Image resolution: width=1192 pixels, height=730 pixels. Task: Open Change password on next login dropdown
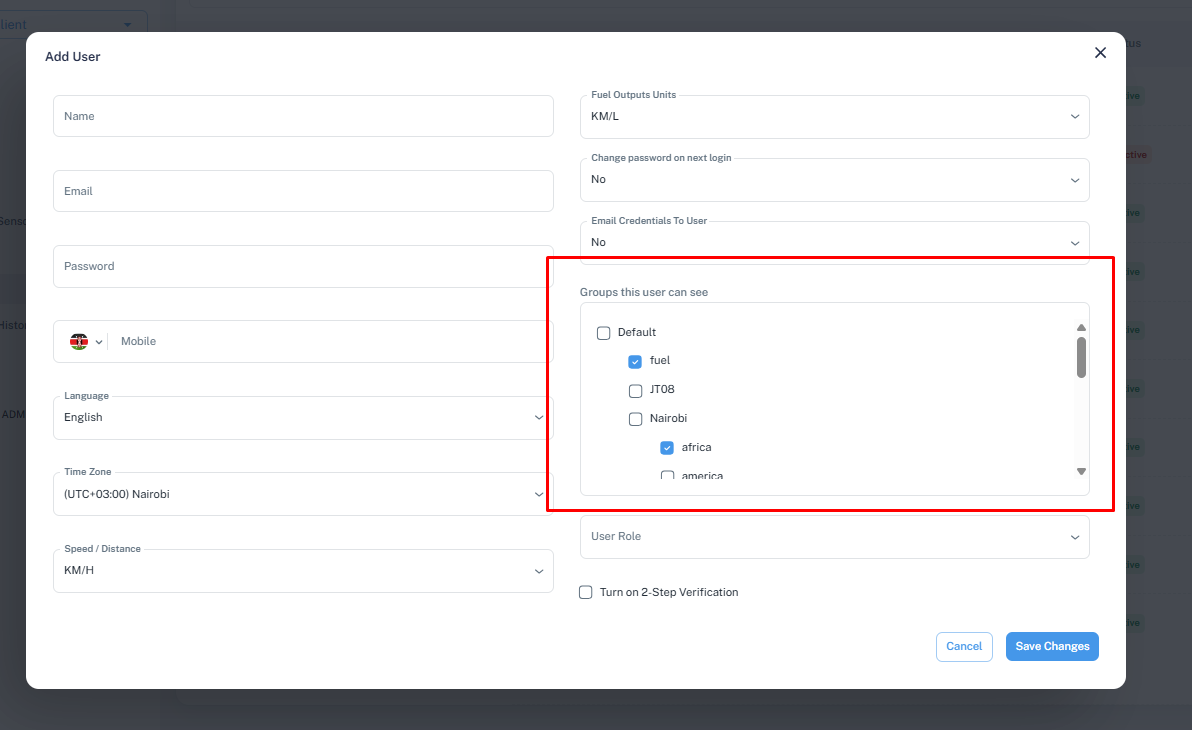pos(834,179)
